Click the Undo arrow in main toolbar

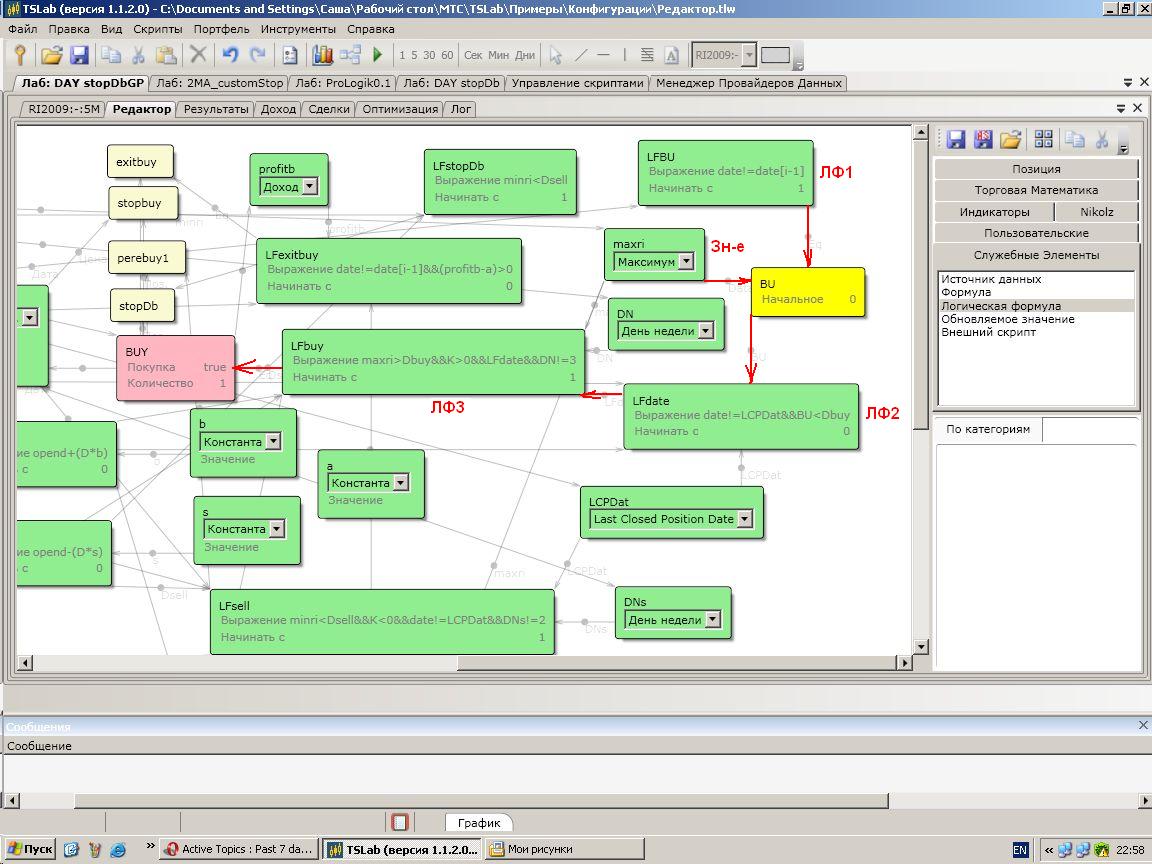click(x=231, y=55)
